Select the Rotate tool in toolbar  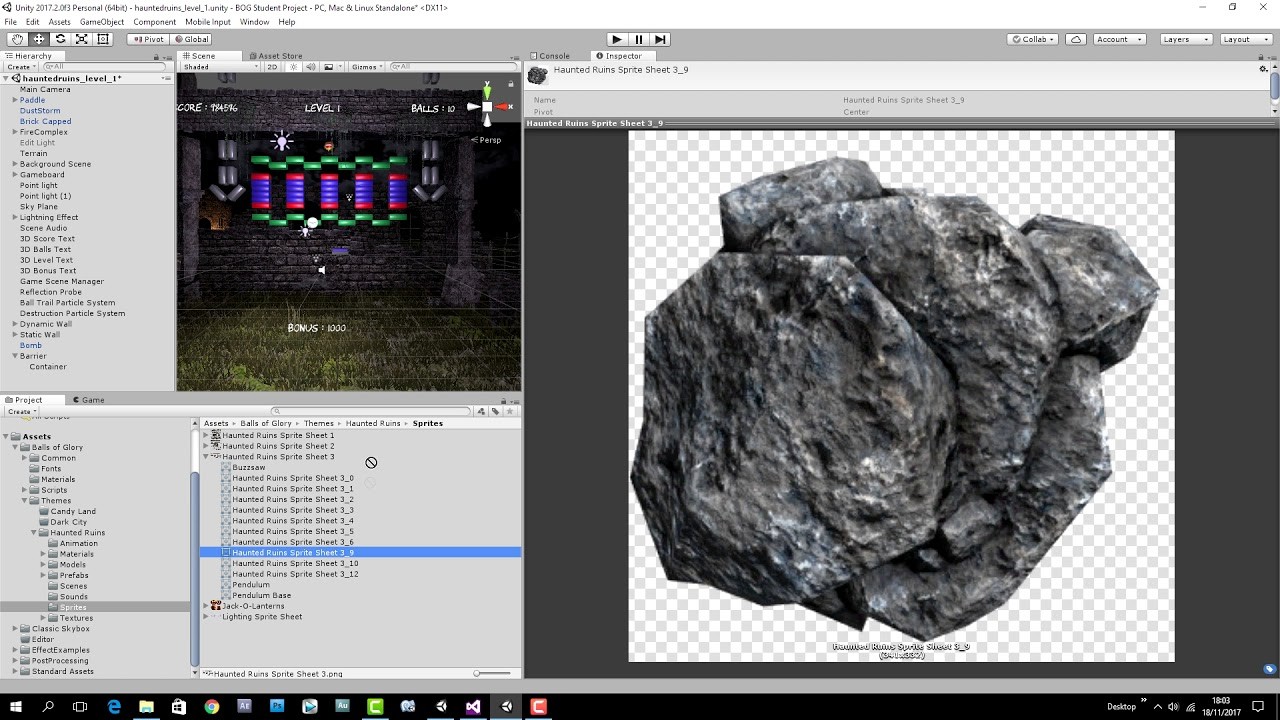(60, 39)
